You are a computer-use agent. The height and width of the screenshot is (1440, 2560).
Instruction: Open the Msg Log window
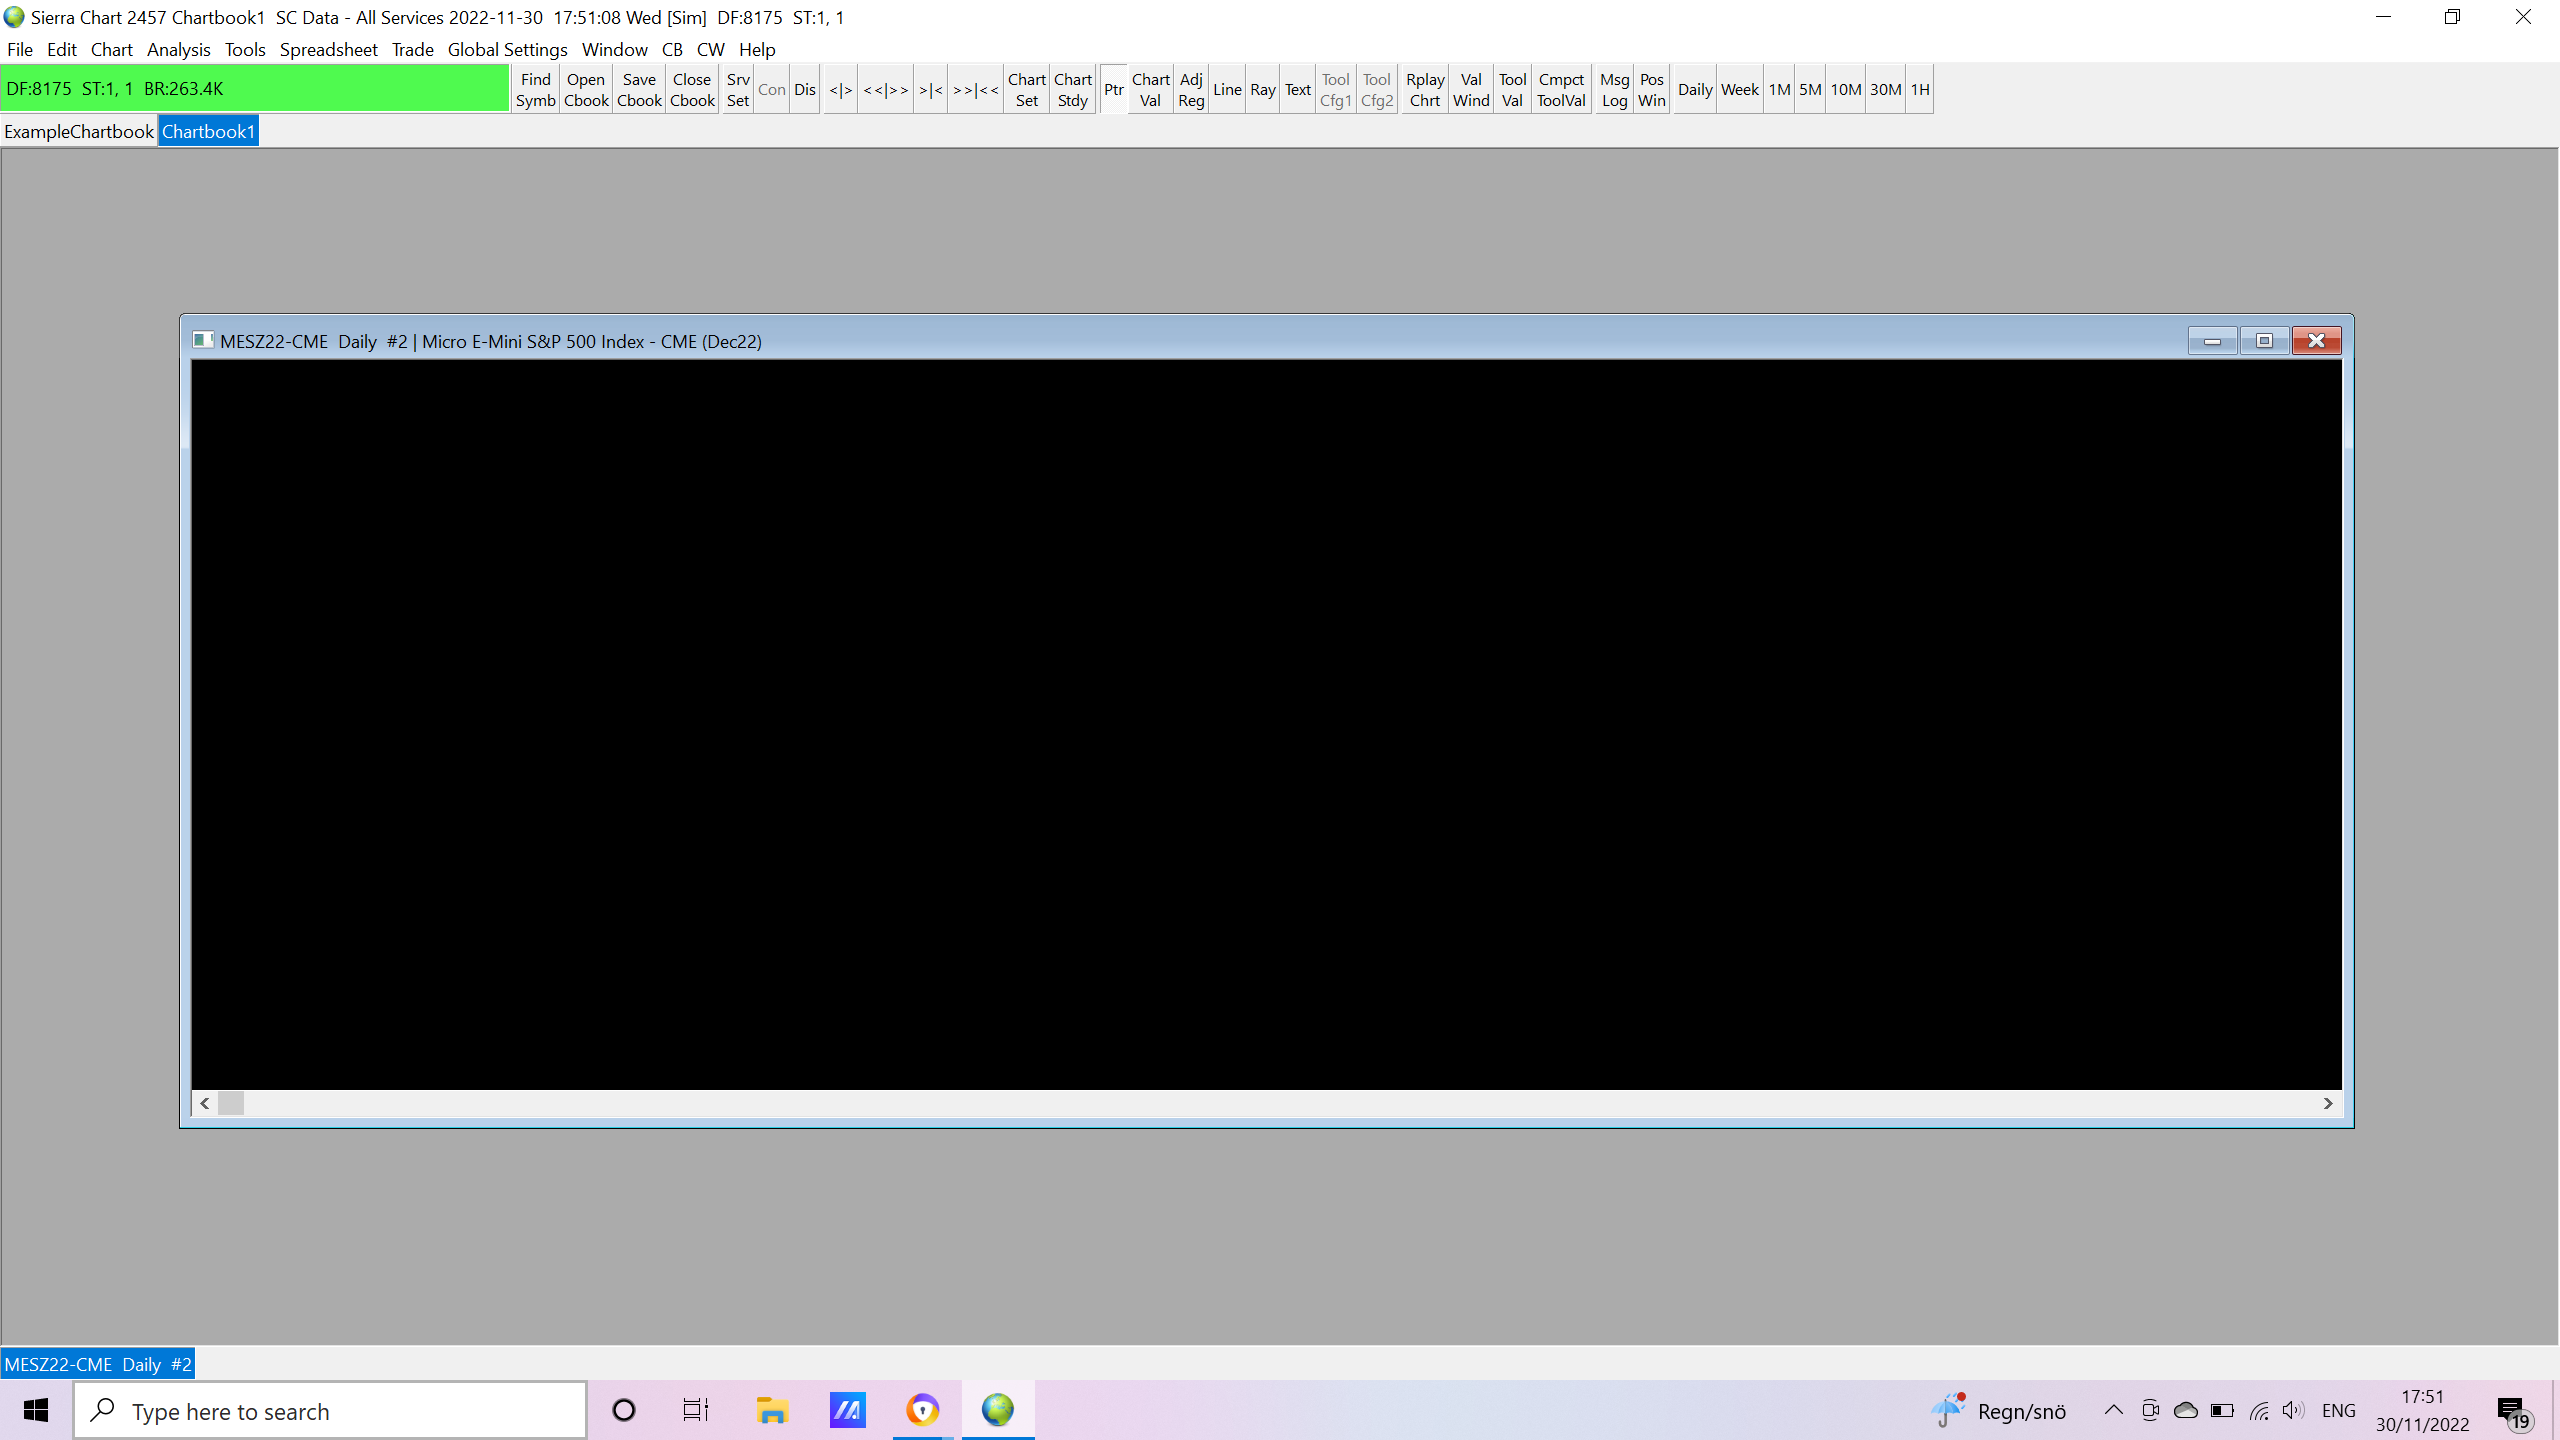pyautogui.click(x=1614, y=90)
